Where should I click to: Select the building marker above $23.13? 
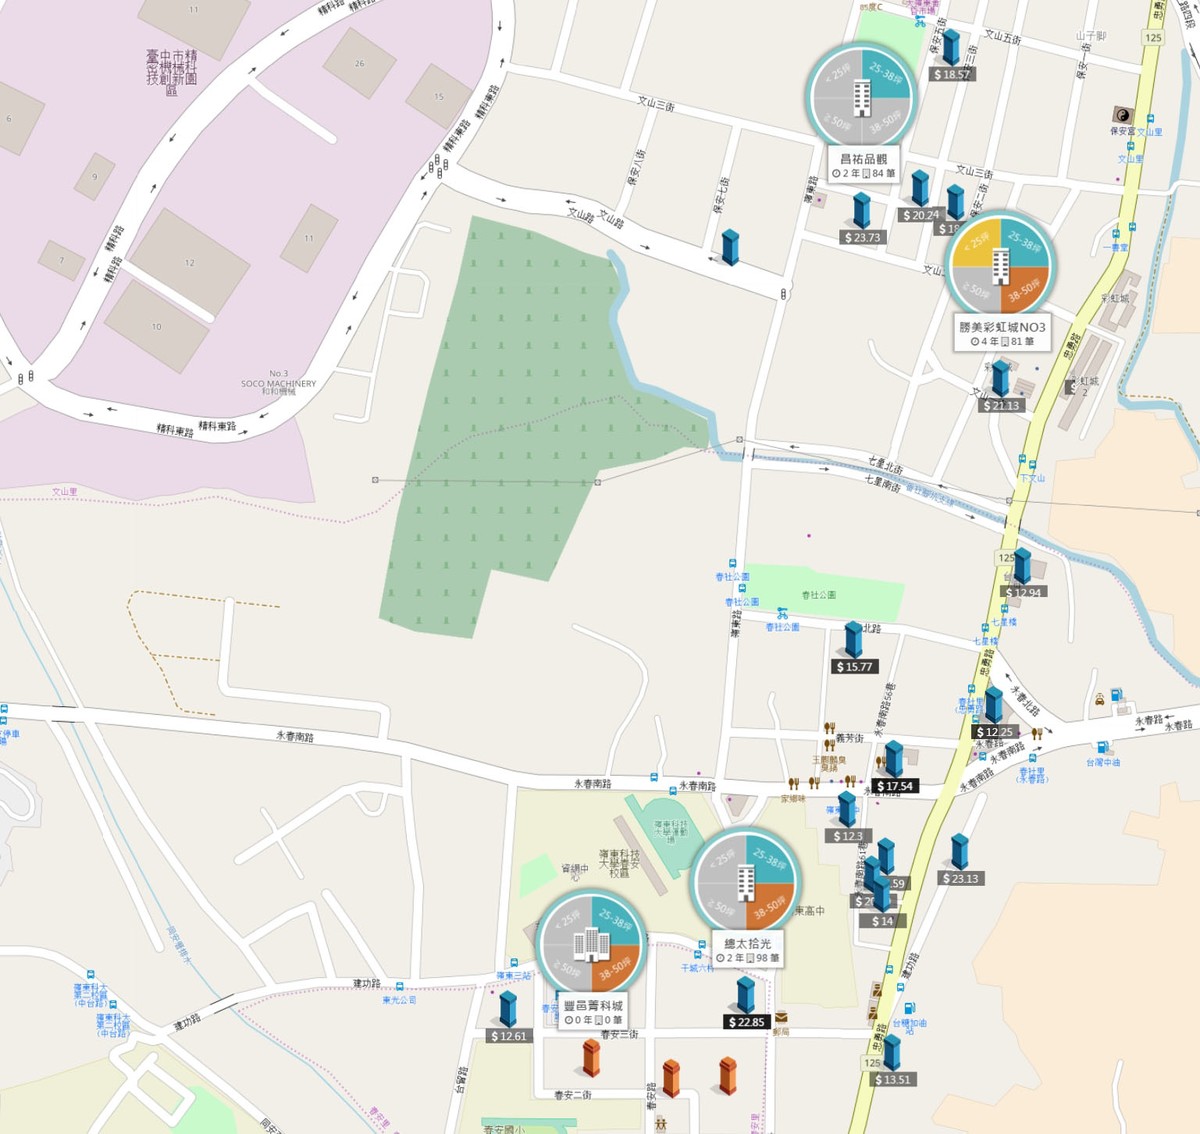pos(960,852)
